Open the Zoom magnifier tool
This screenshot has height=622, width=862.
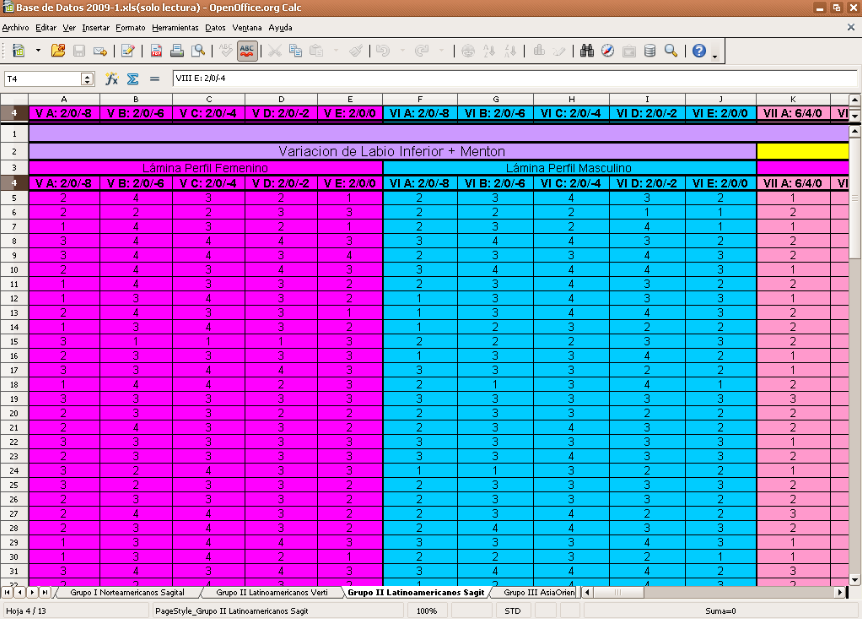670,49
